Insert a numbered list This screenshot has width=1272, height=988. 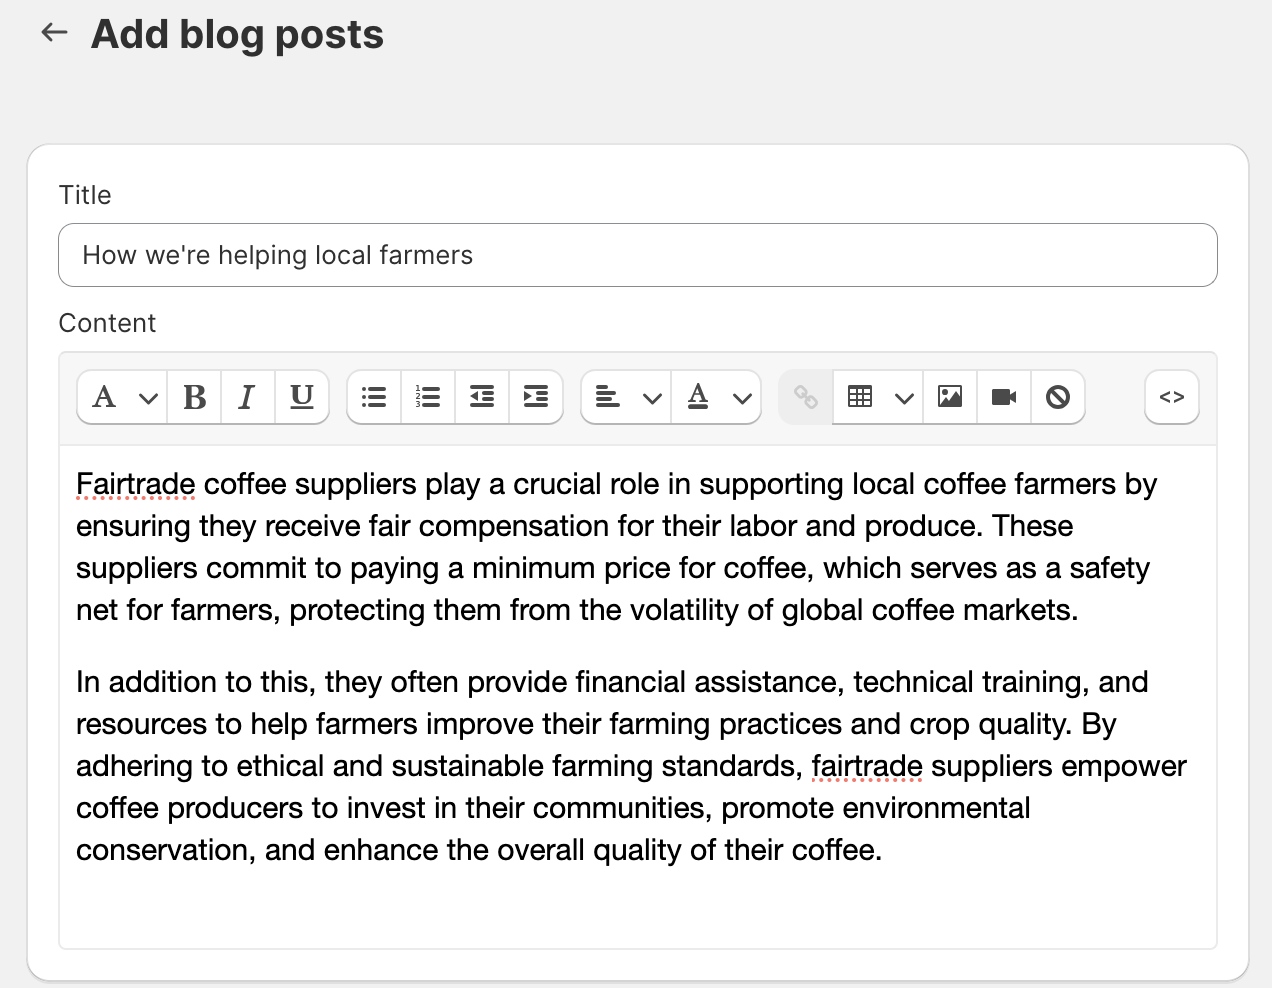(x=428, y=397)
